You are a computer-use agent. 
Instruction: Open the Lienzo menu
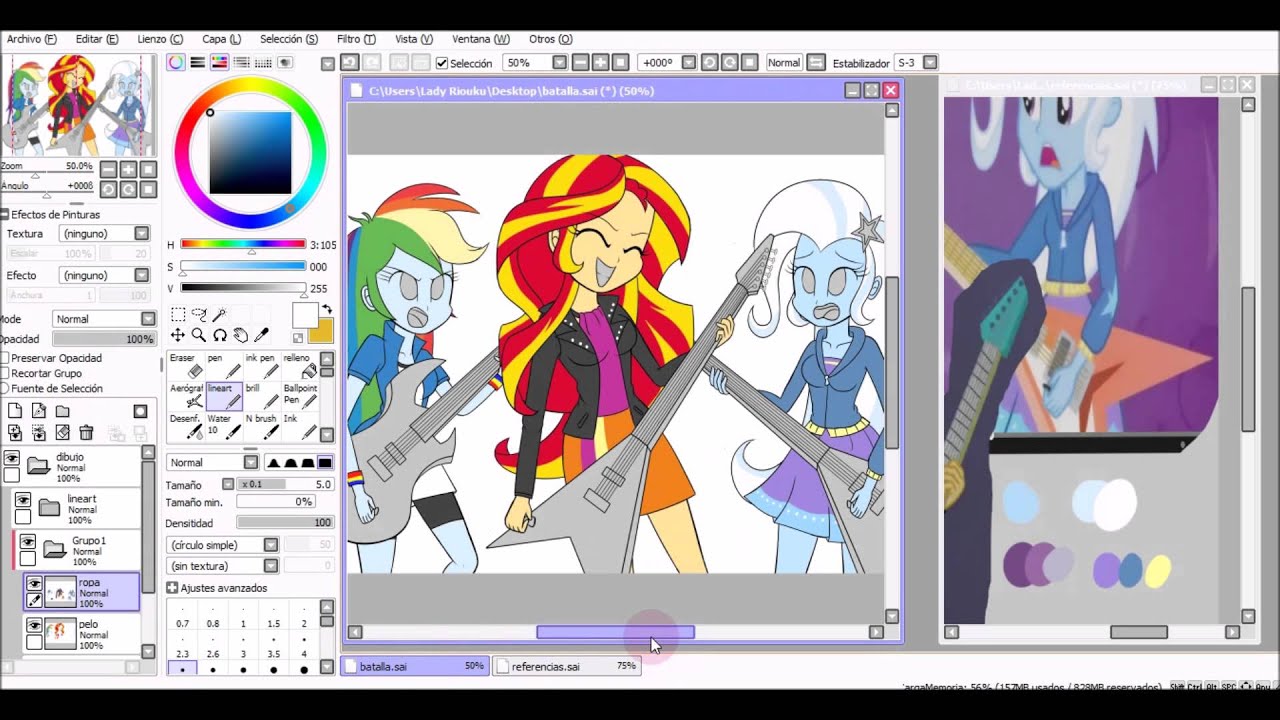pos(160,39)
